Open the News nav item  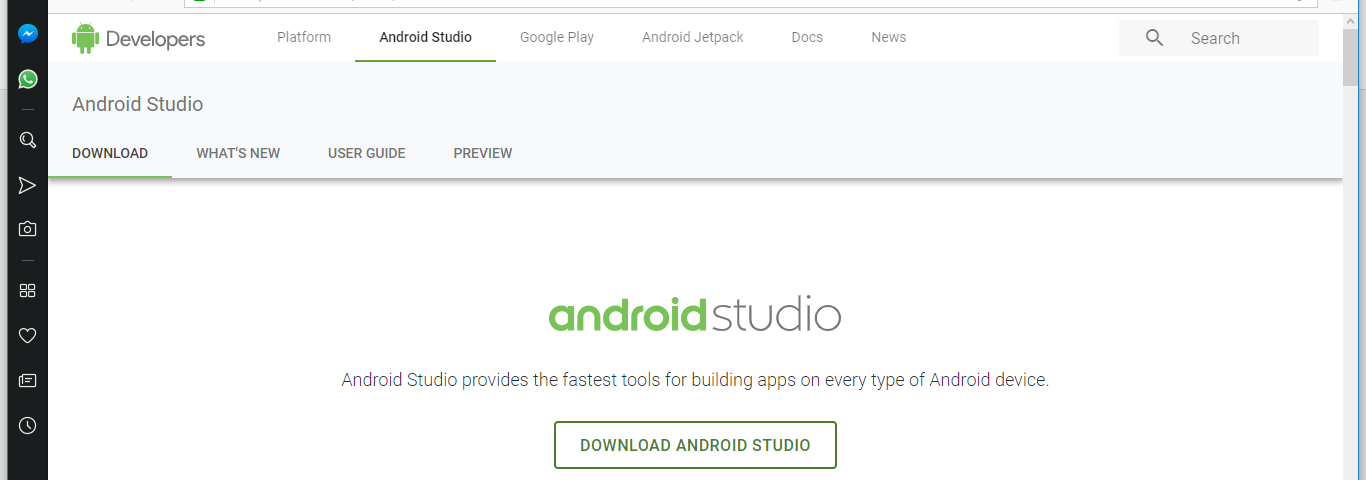888,37
